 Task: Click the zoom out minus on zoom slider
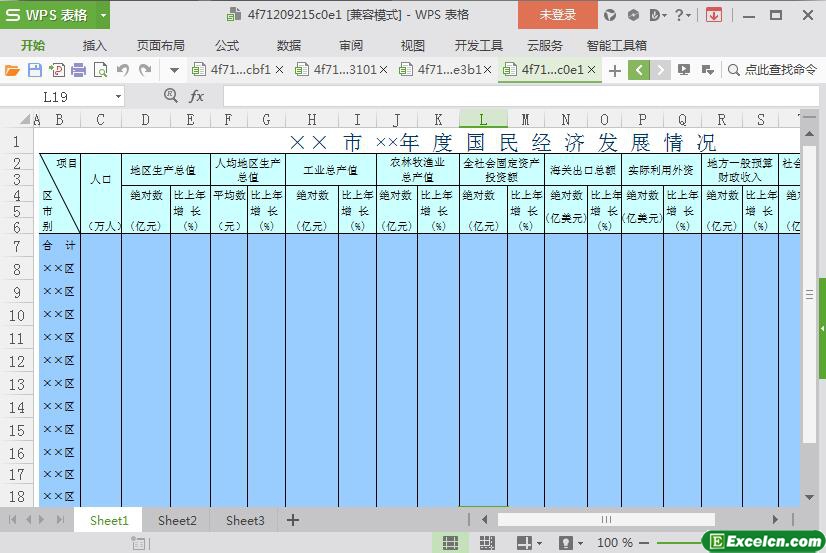646,542
